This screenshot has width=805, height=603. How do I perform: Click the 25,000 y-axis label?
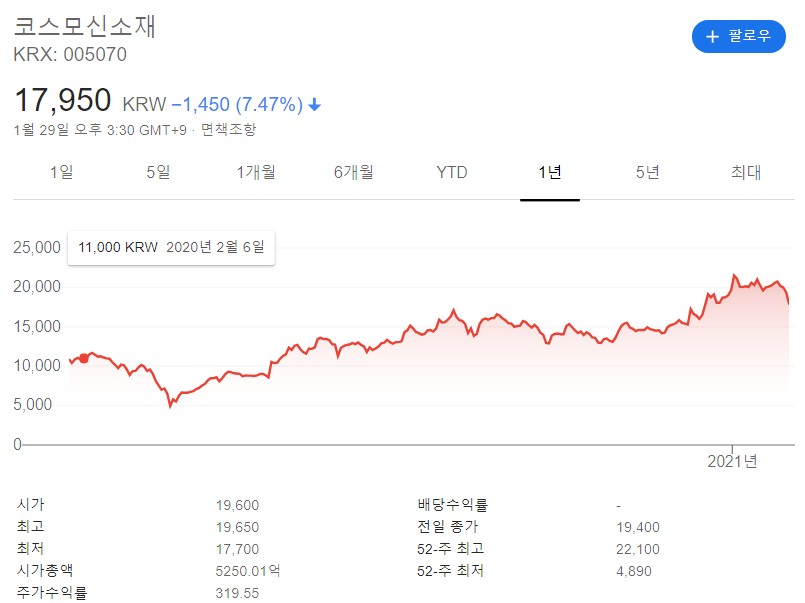(x=37, y=247)
